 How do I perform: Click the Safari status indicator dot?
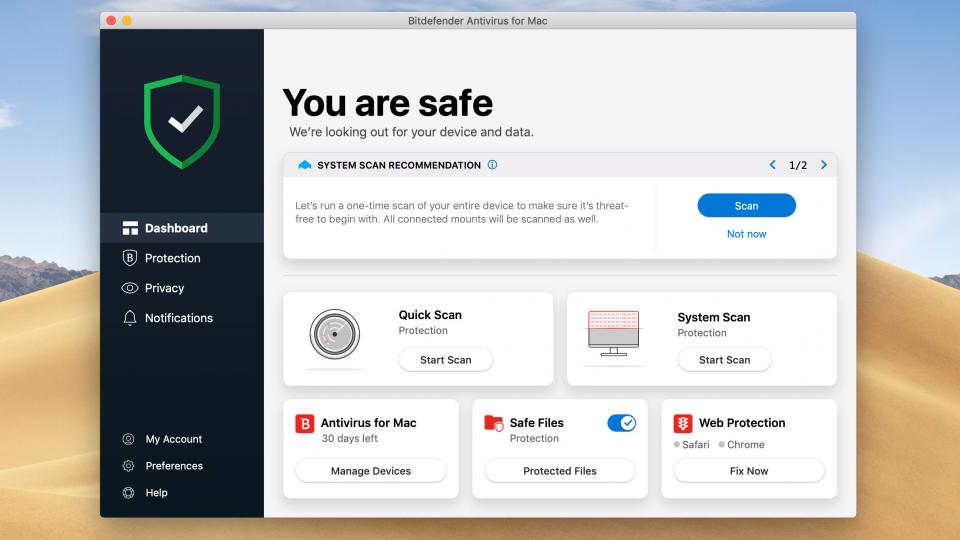677,444
